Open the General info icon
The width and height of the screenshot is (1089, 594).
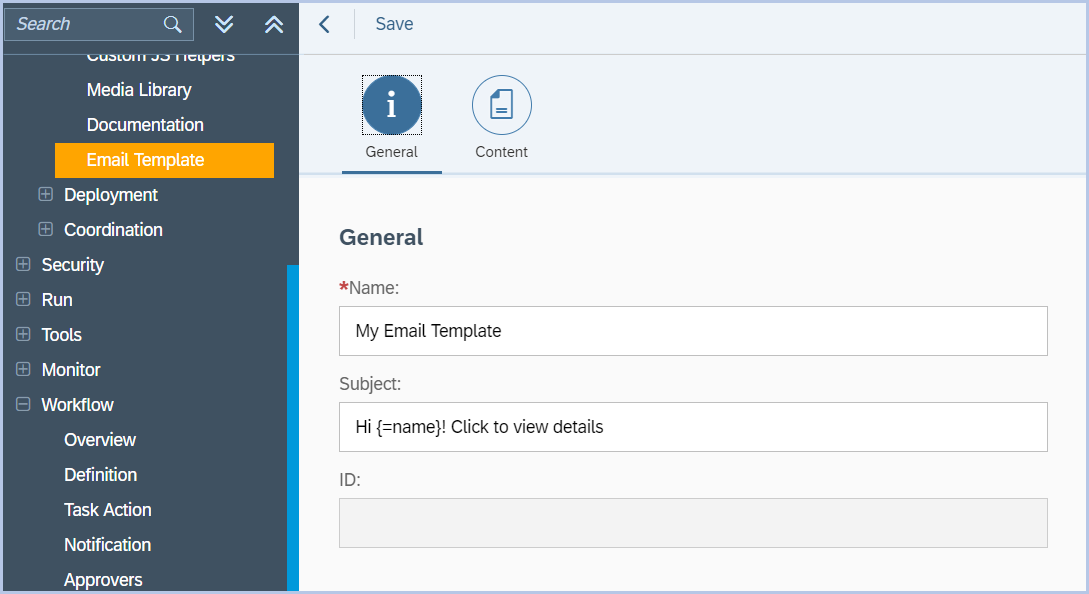point(391,105)
